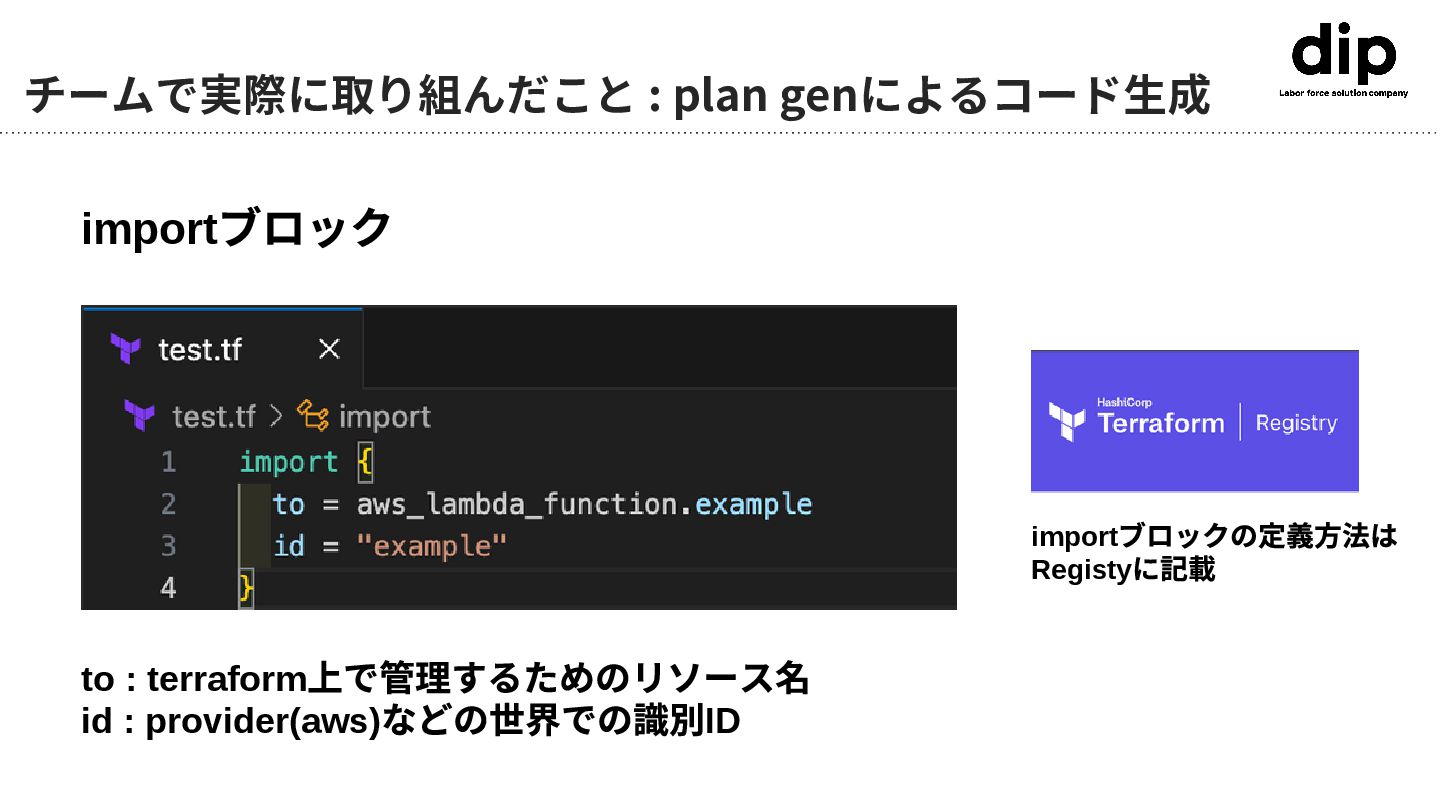Click the import symbol icon in breadcrumb

click(313, 416)
